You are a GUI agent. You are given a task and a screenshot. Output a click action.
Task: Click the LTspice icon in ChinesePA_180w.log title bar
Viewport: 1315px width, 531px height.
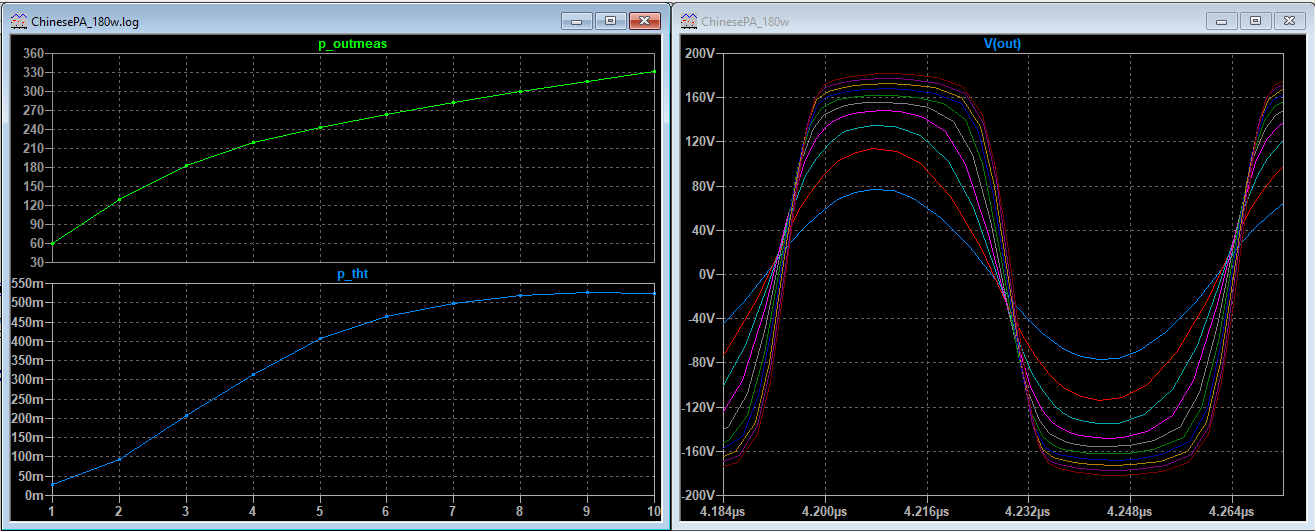pos(20,20)
